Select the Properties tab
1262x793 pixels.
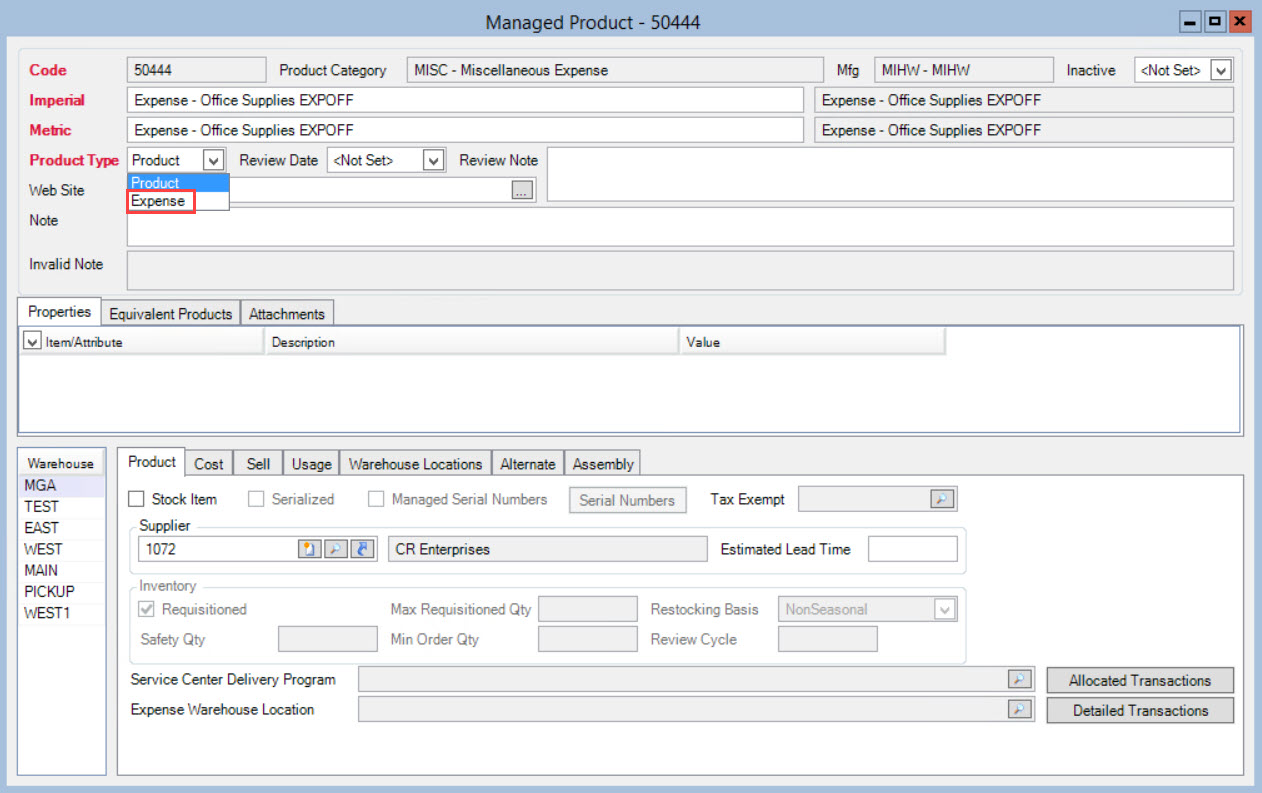point(59,312)
